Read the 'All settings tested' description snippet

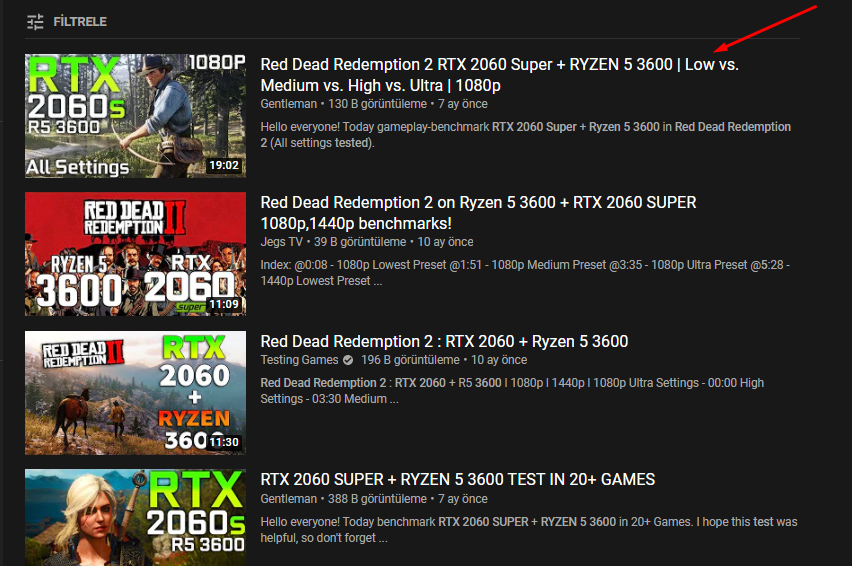[x=525, y=135]
